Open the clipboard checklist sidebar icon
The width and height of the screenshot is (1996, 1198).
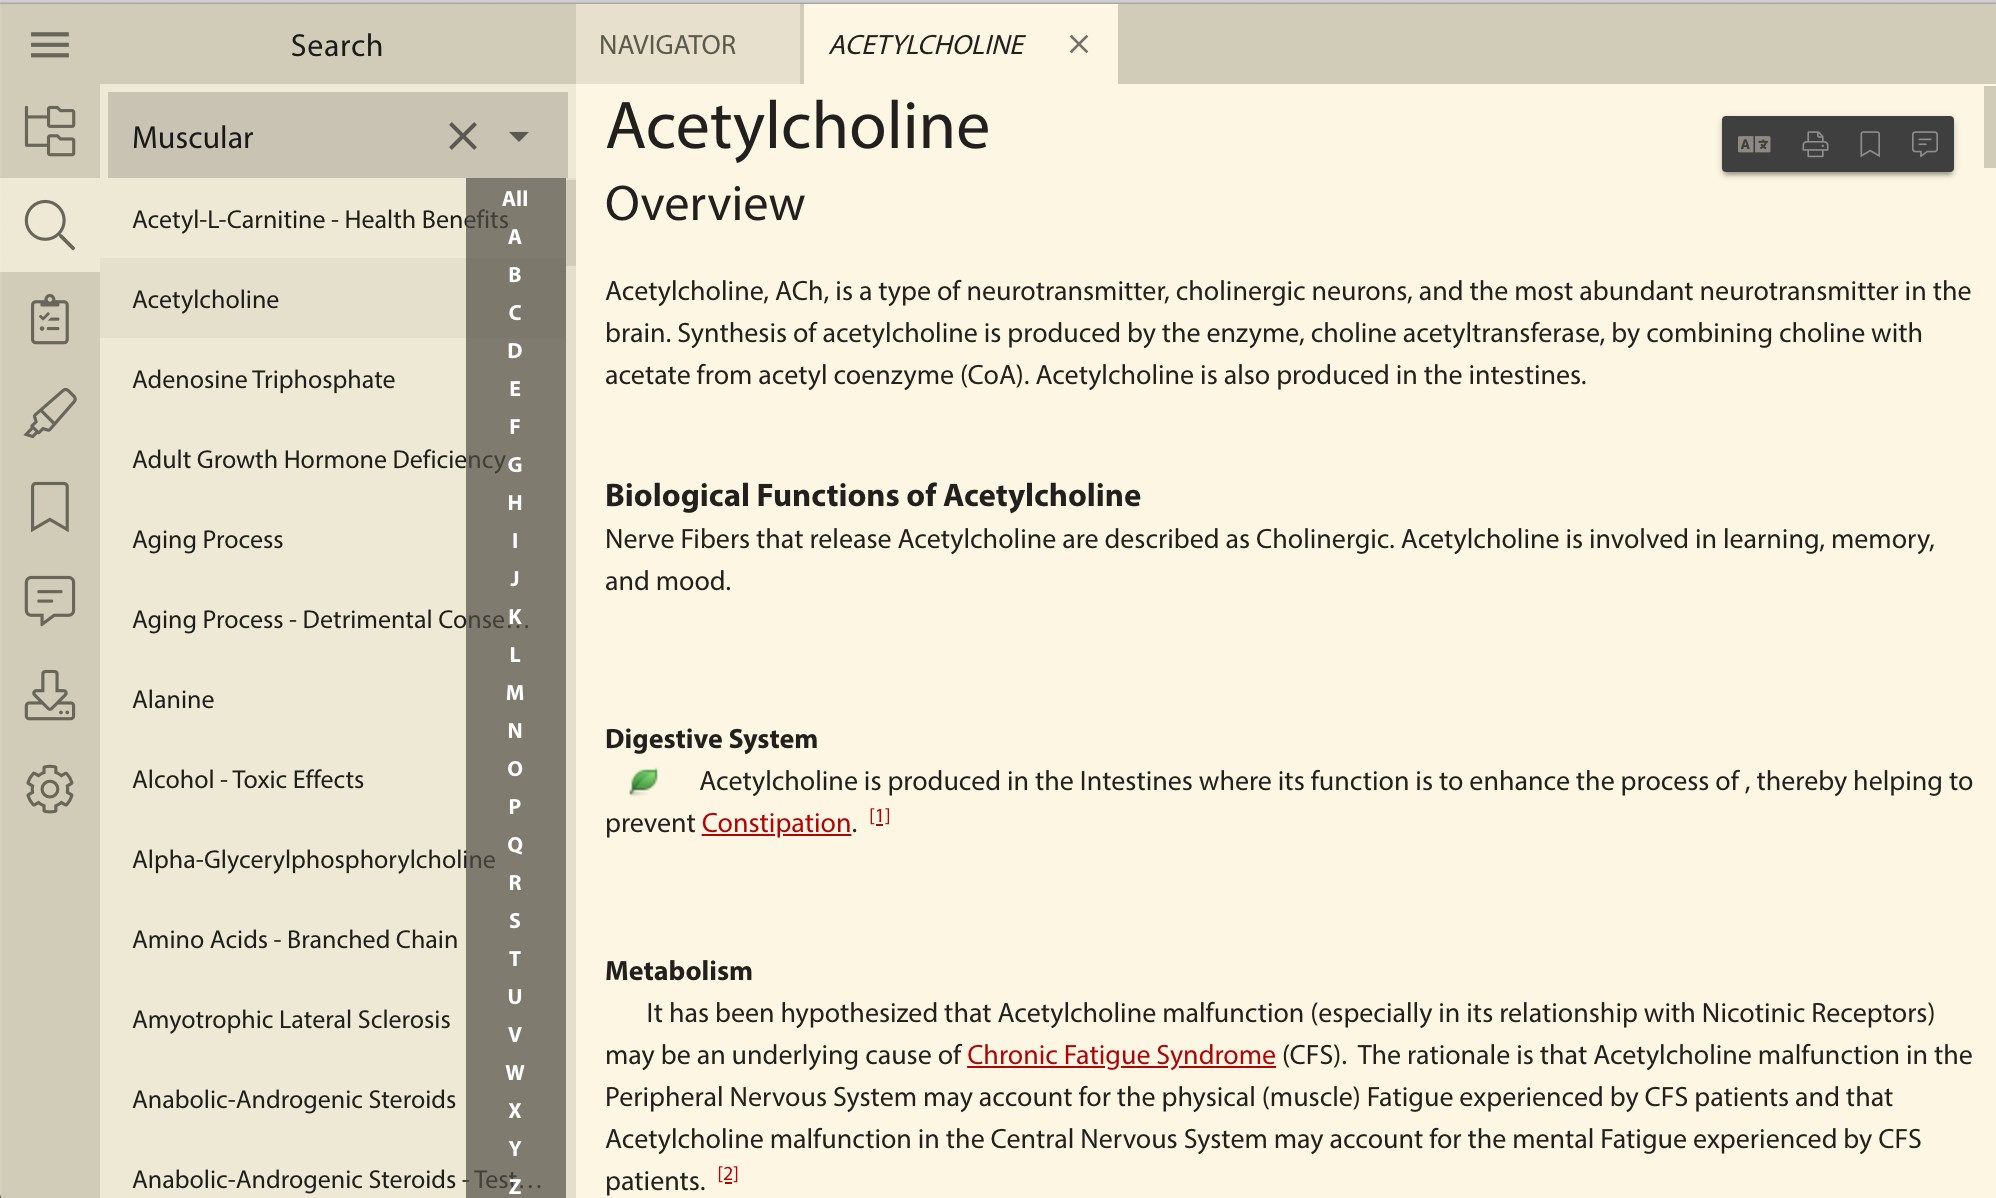click(x=49, y=320)
